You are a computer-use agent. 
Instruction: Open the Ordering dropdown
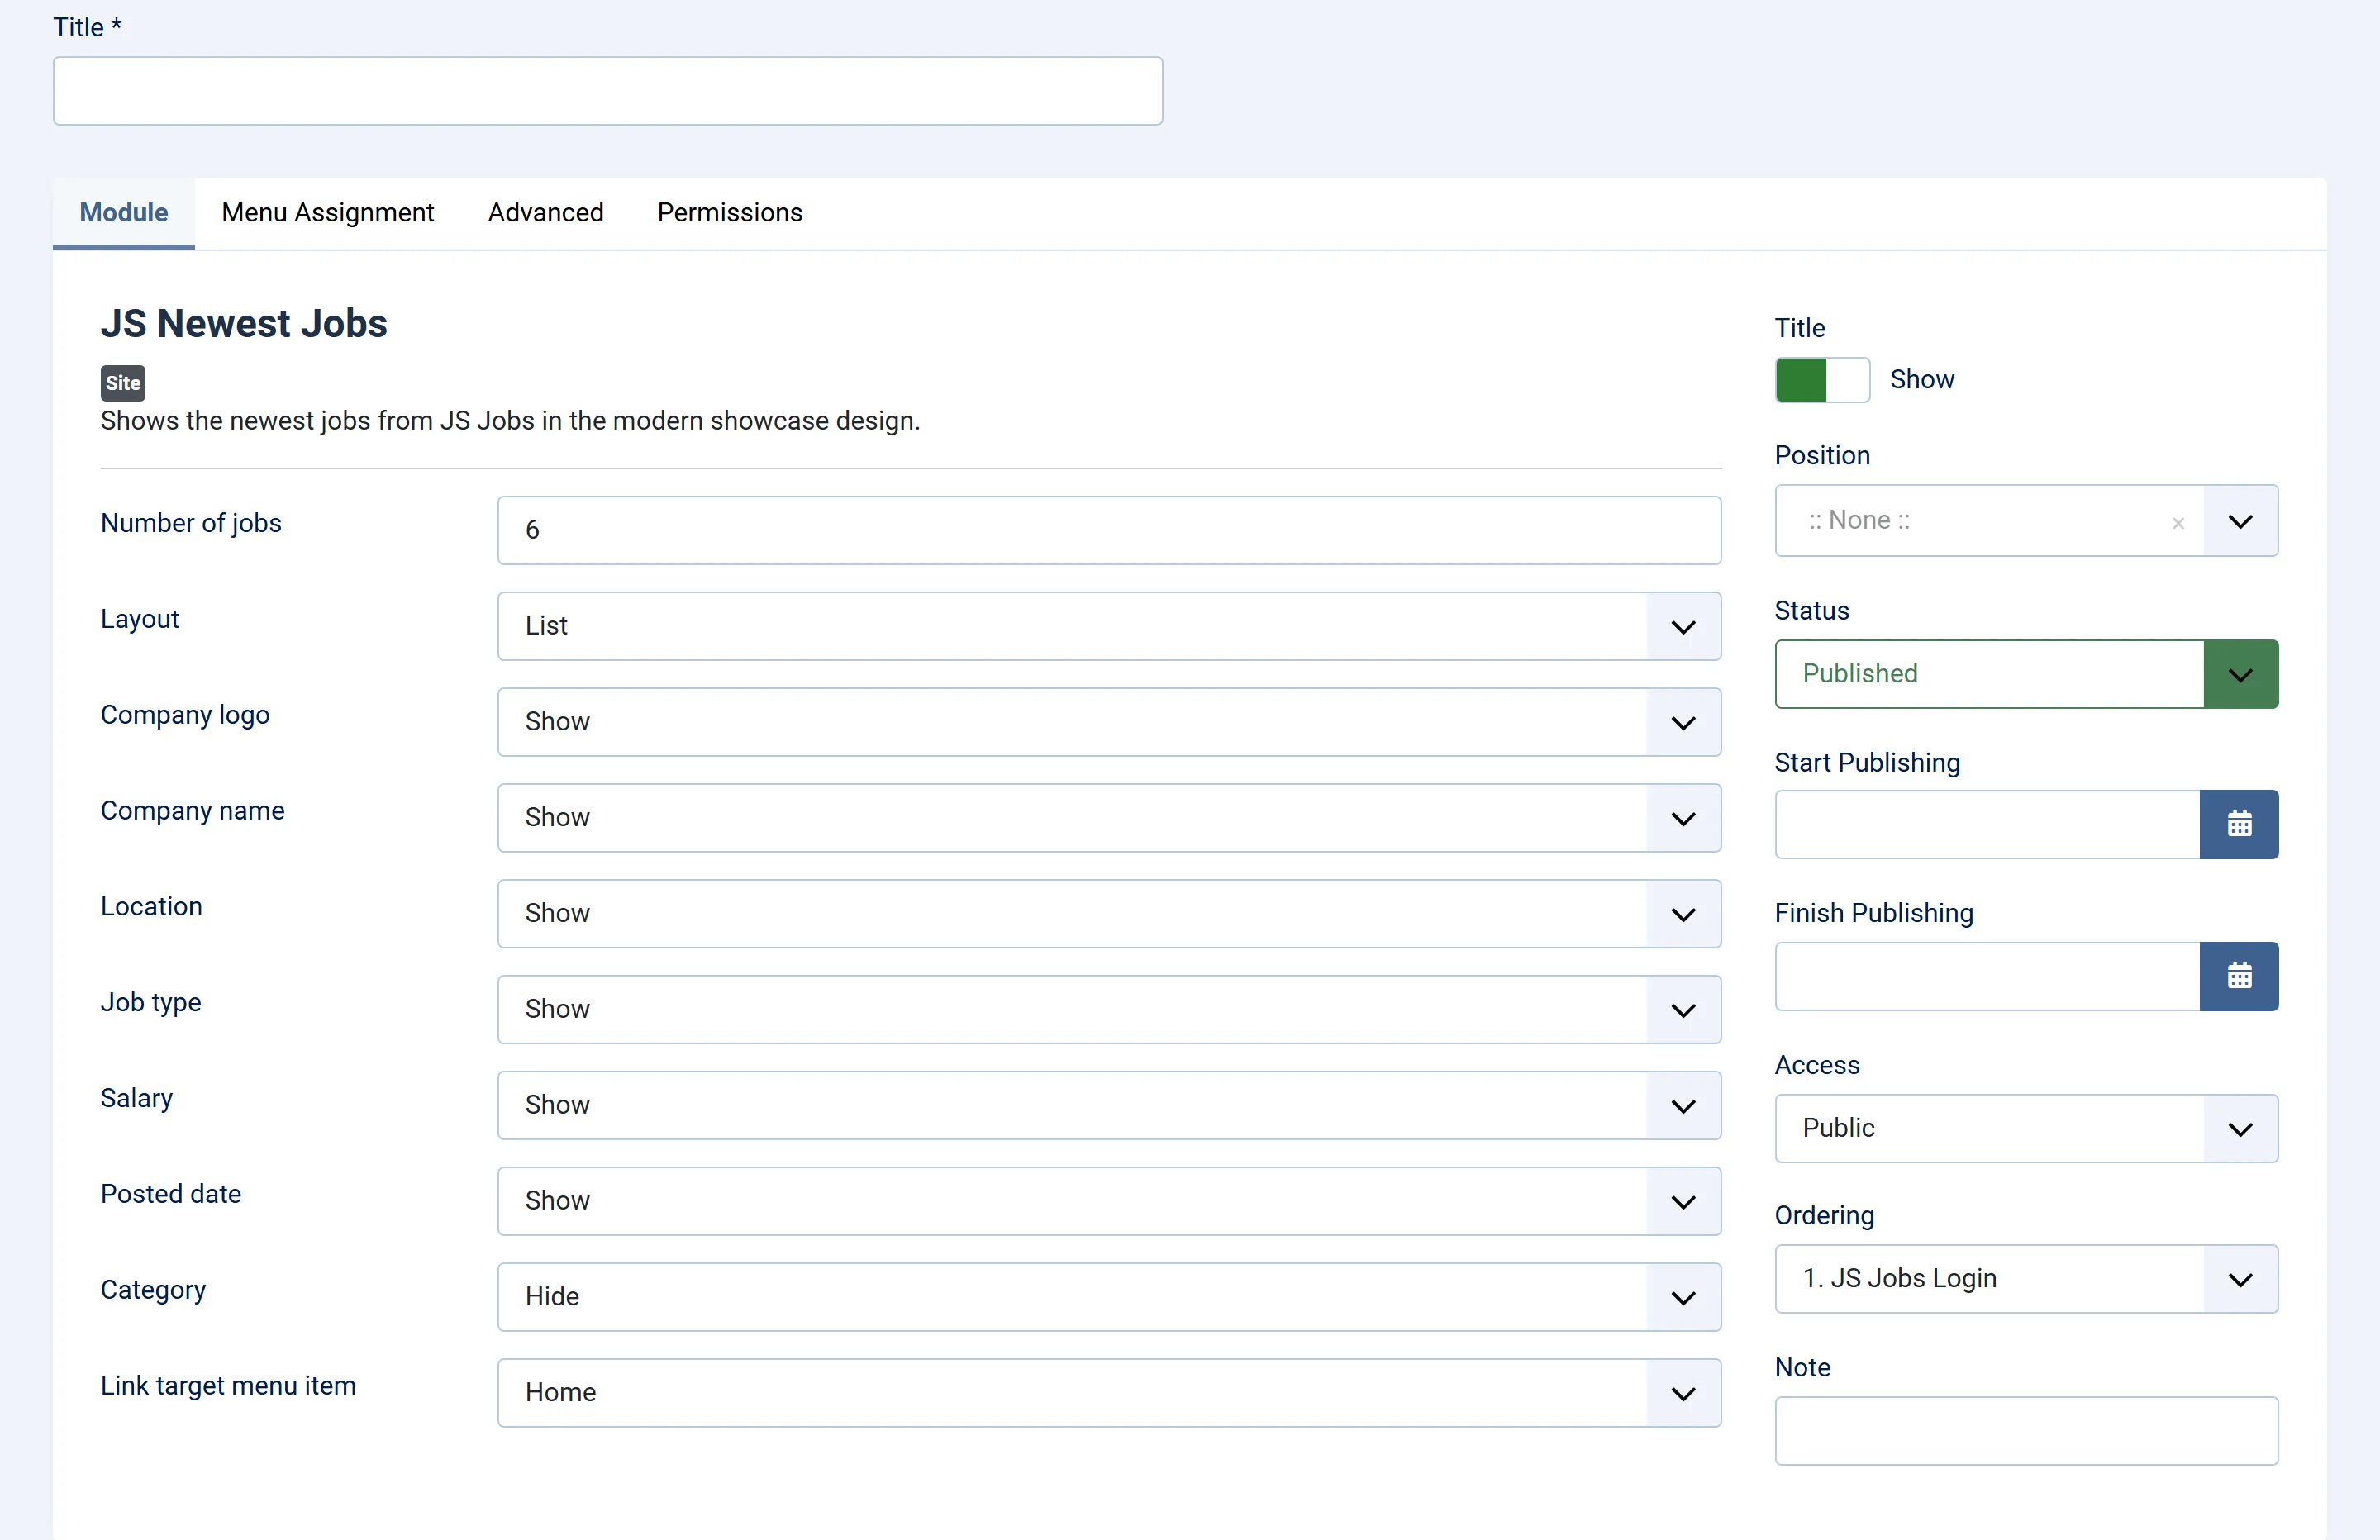click(2026, 1279)
